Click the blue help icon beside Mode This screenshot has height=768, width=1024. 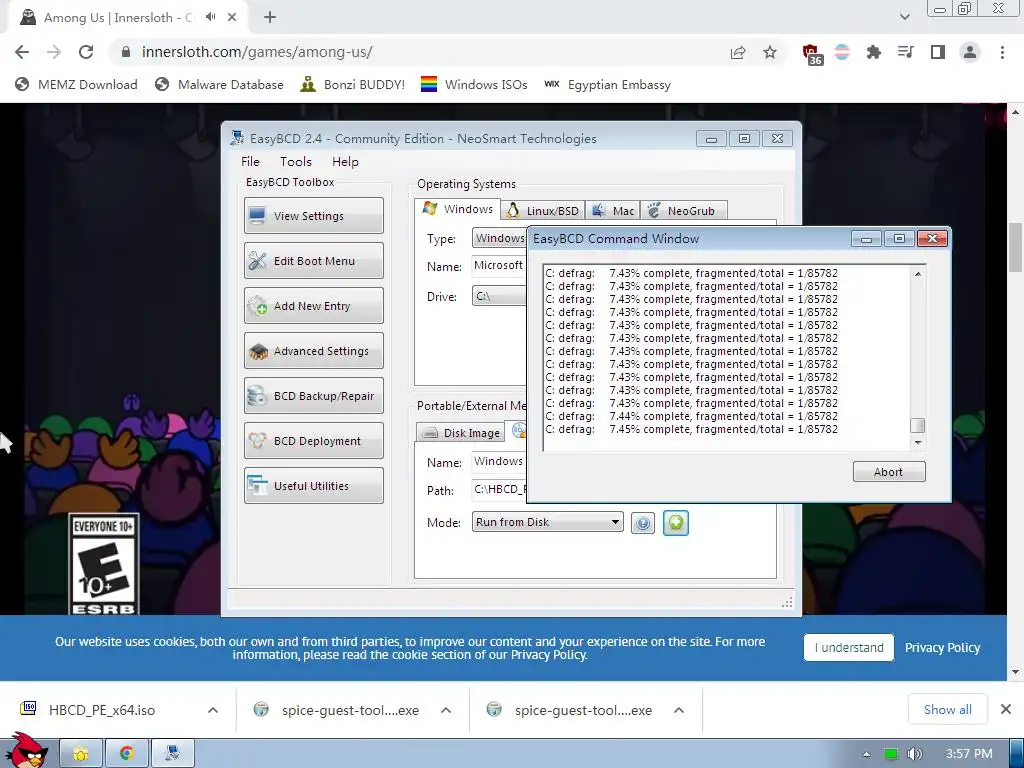point(643,523)
